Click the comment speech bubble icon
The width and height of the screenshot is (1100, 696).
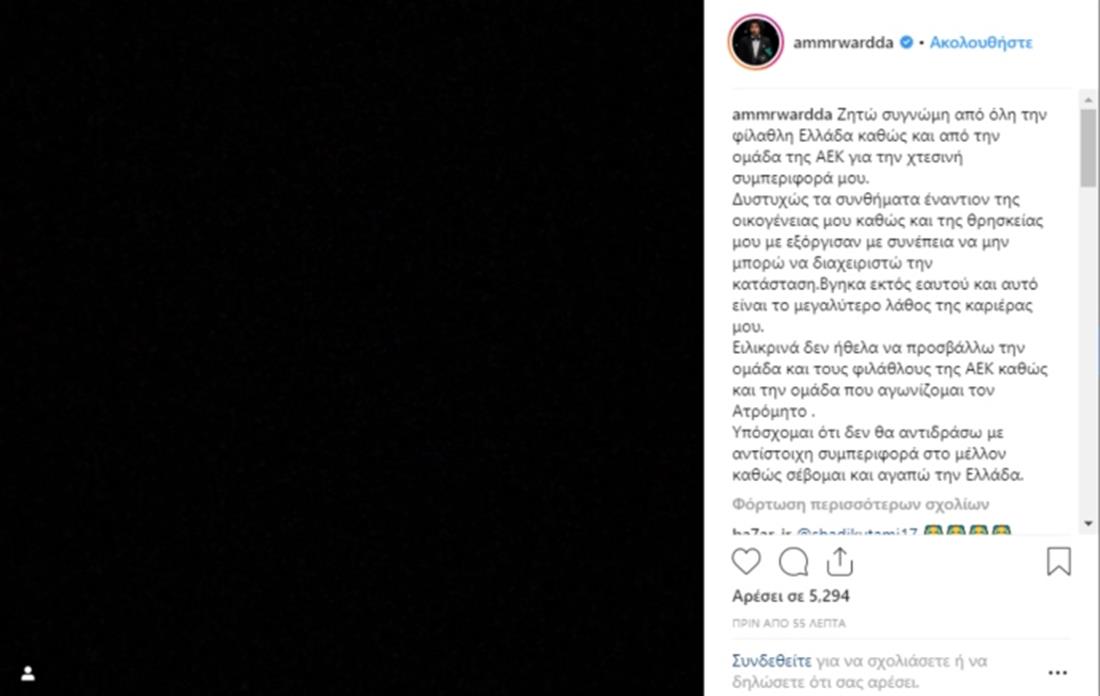(793, 562)
